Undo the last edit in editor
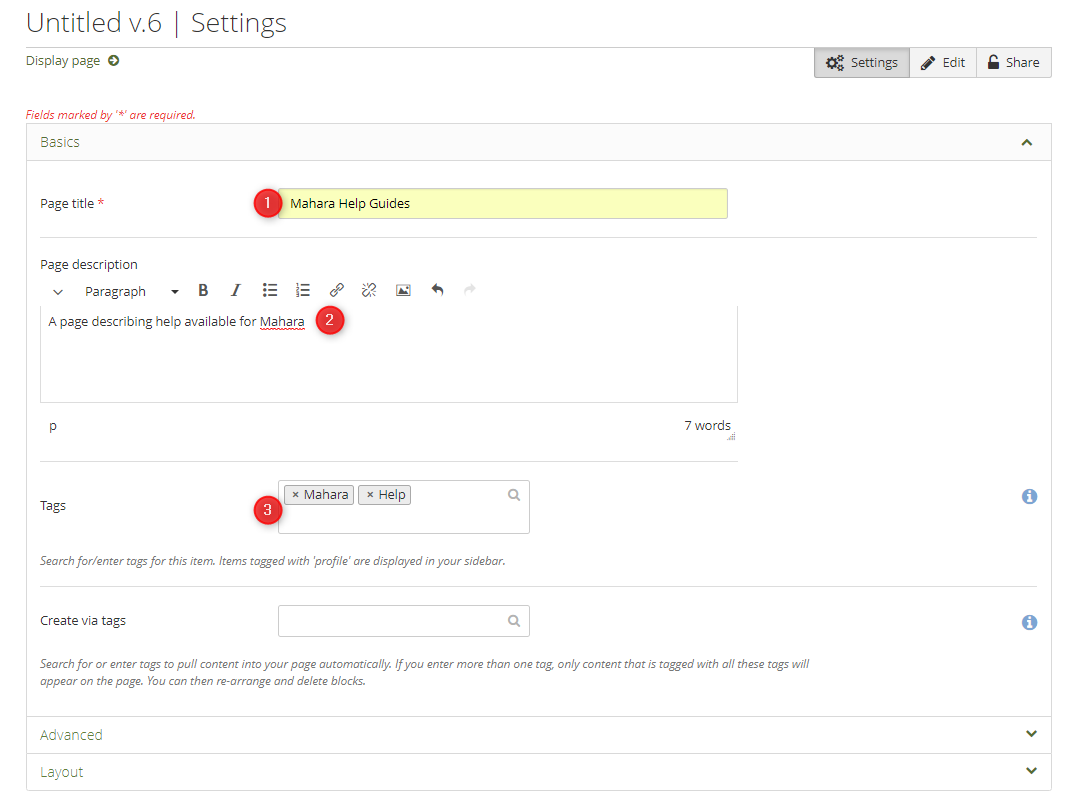1065x803 pixels. coord(437,291)
